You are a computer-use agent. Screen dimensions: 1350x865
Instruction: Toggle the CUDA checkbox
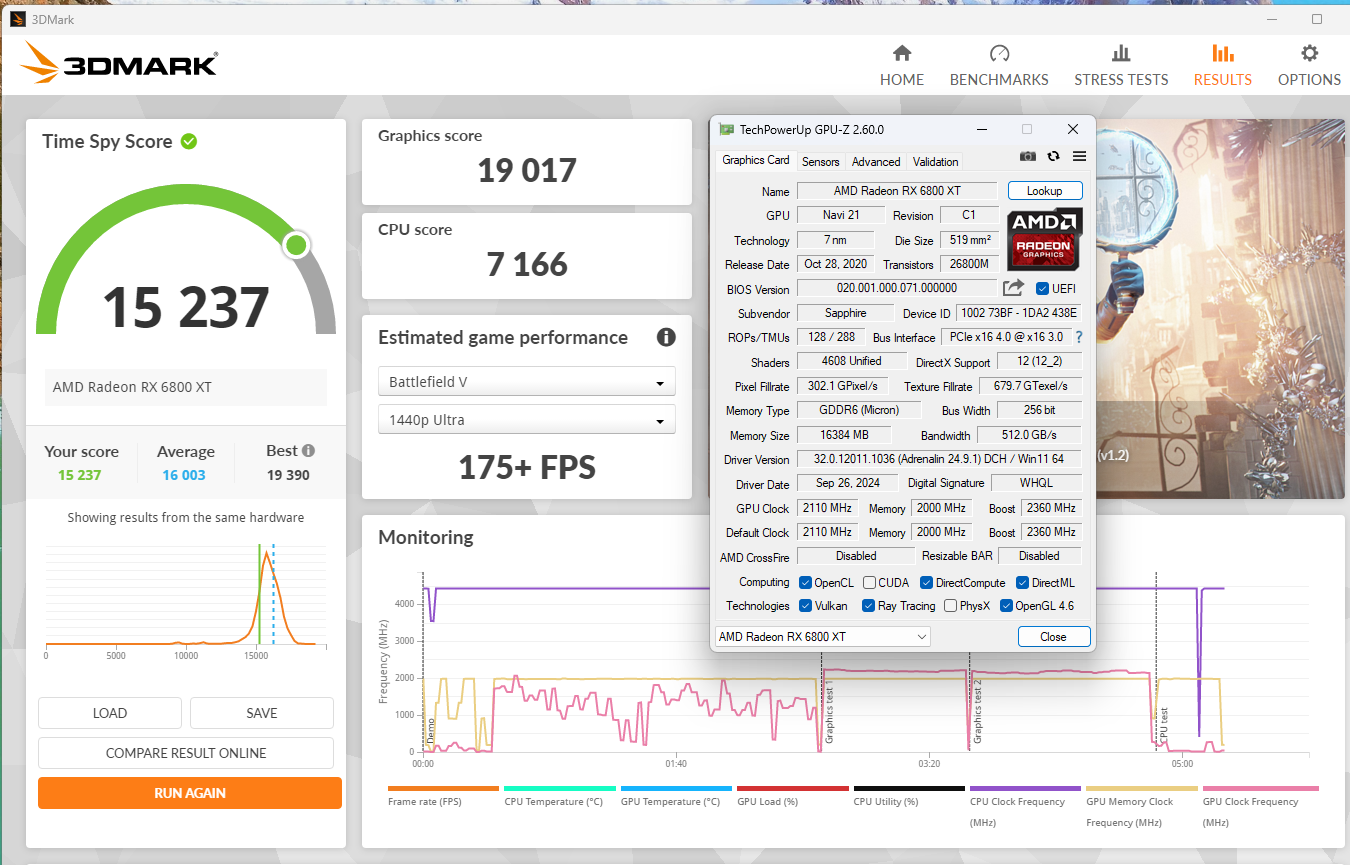tap(870, 582)
